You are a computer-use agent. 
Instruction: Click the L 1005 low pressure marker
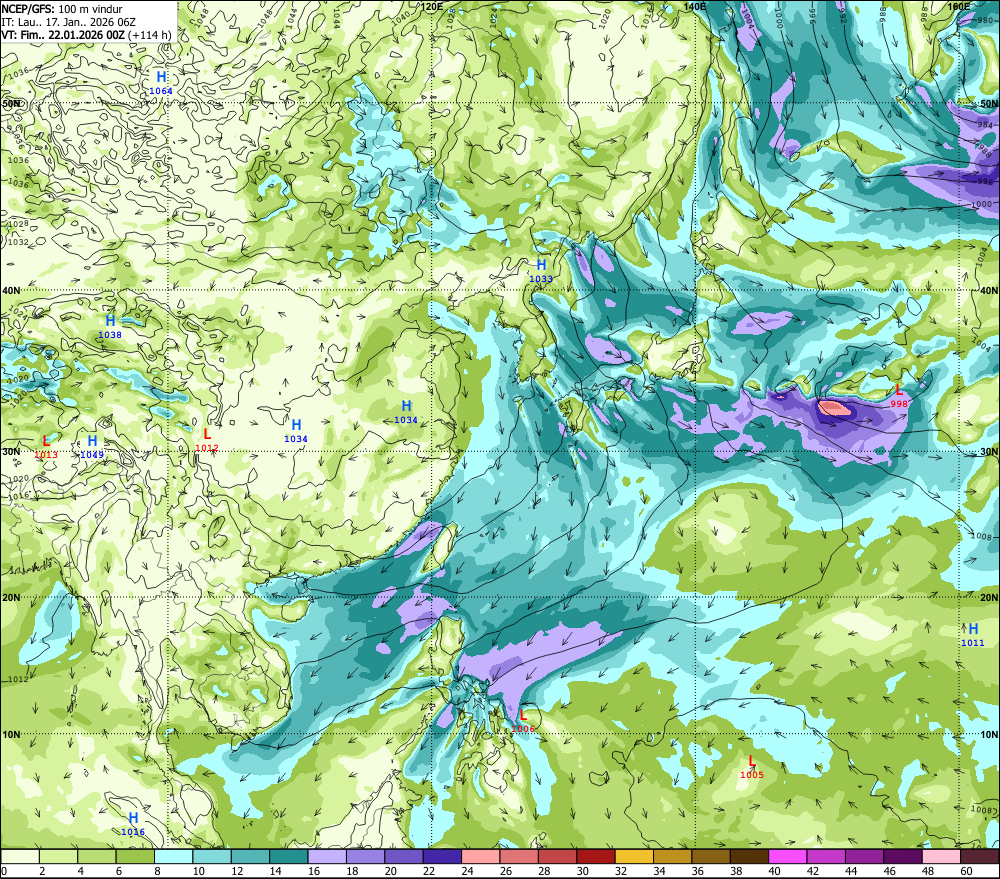pos(751,767)
